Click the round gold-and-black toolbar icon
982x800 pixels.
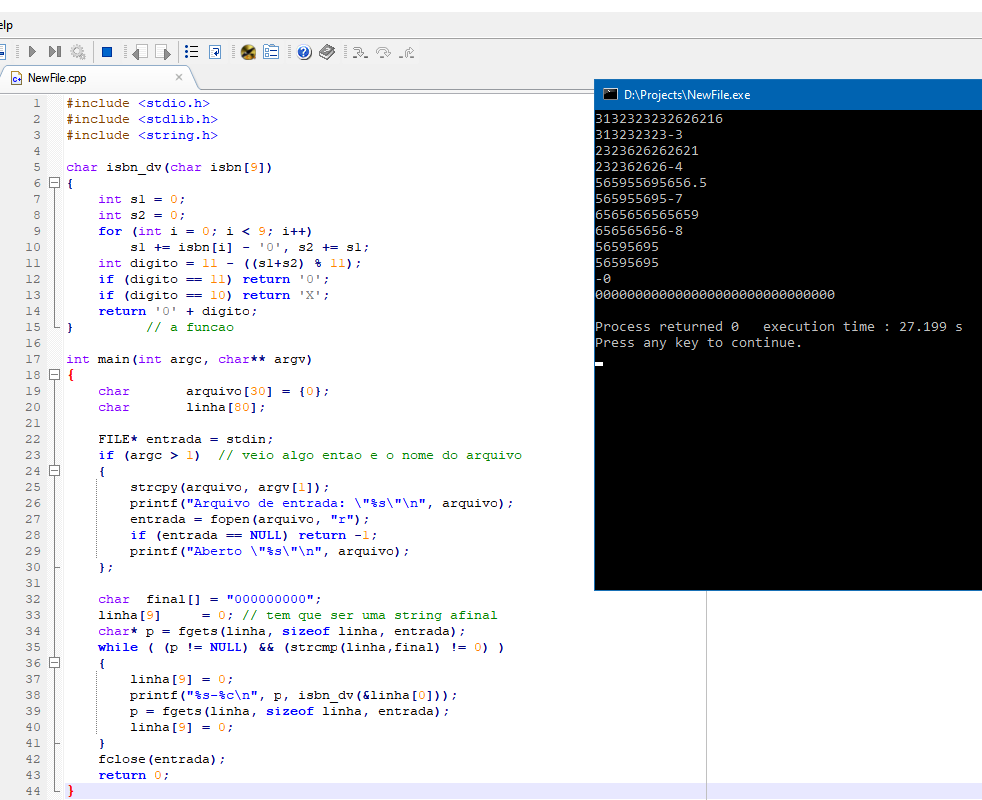click(x=248, y=52)
